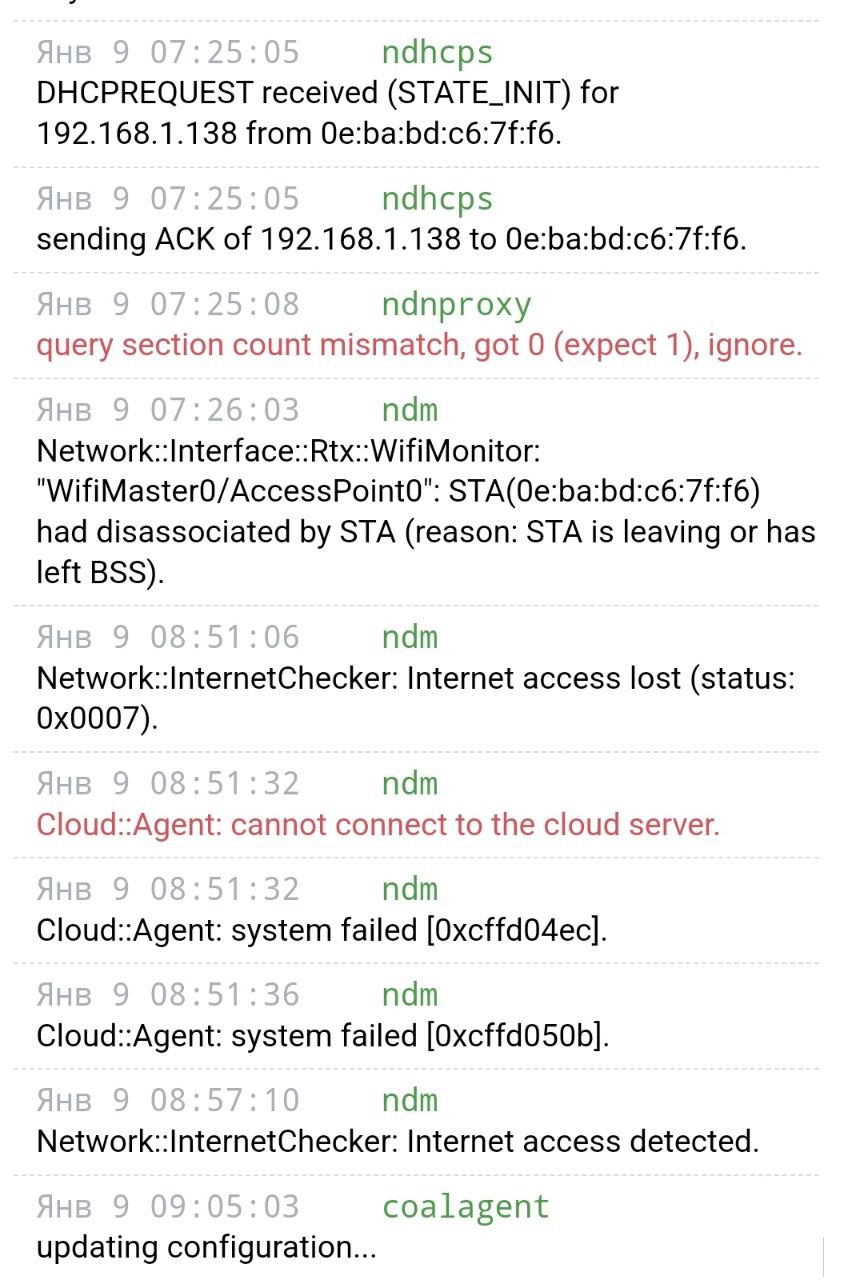Click the red query section mismatch error
The image size is (864, 1280).
pyautogui.click(x=419, y=346)
